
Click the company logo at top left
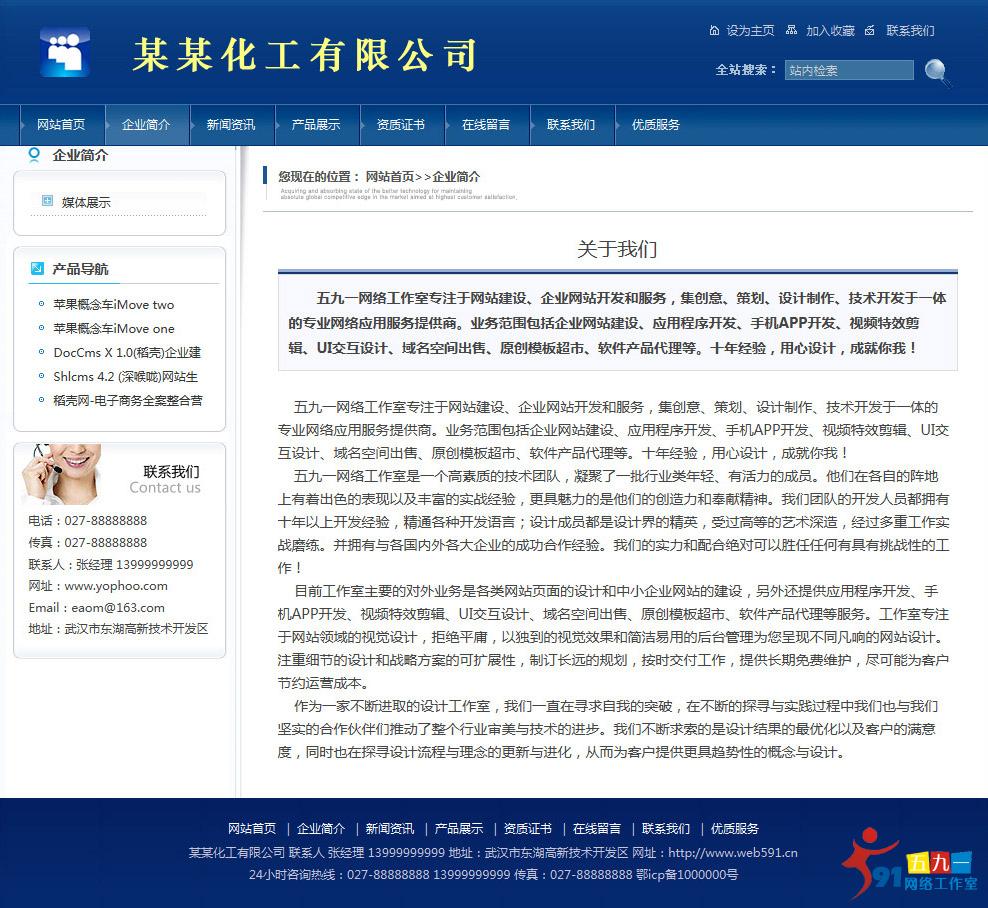pyautogui.click(x=63, y=49)
